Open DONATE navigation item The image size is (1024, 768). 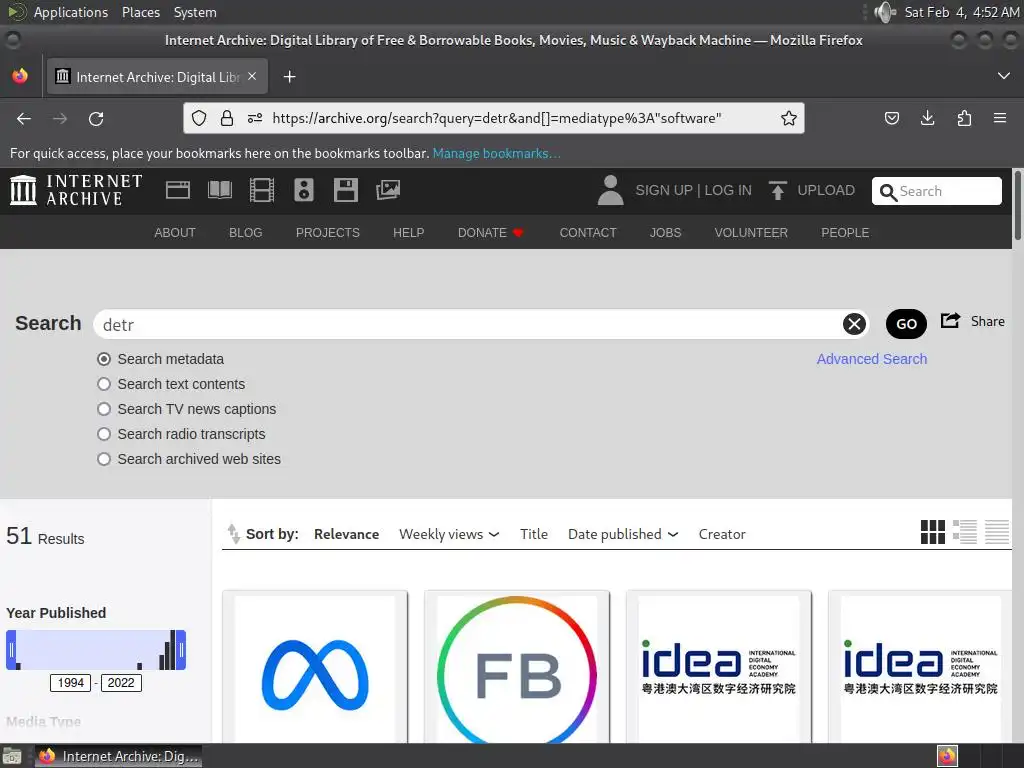click(490, 232)
